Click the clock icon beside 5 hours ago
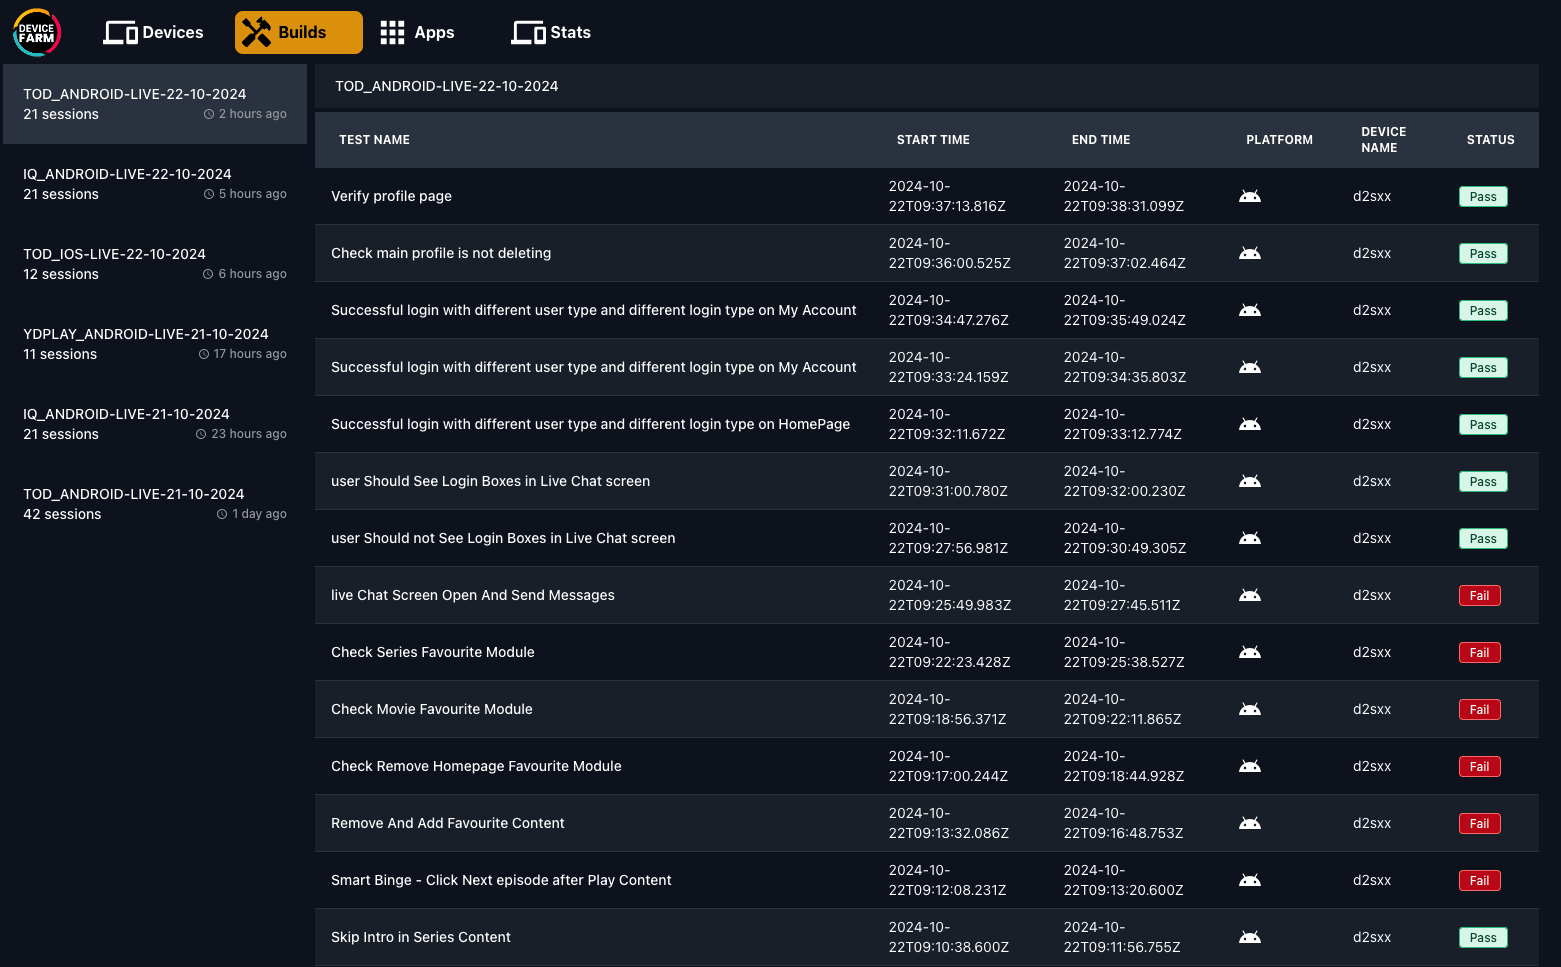Viewport: 1561px width, 967px height. 209,194
